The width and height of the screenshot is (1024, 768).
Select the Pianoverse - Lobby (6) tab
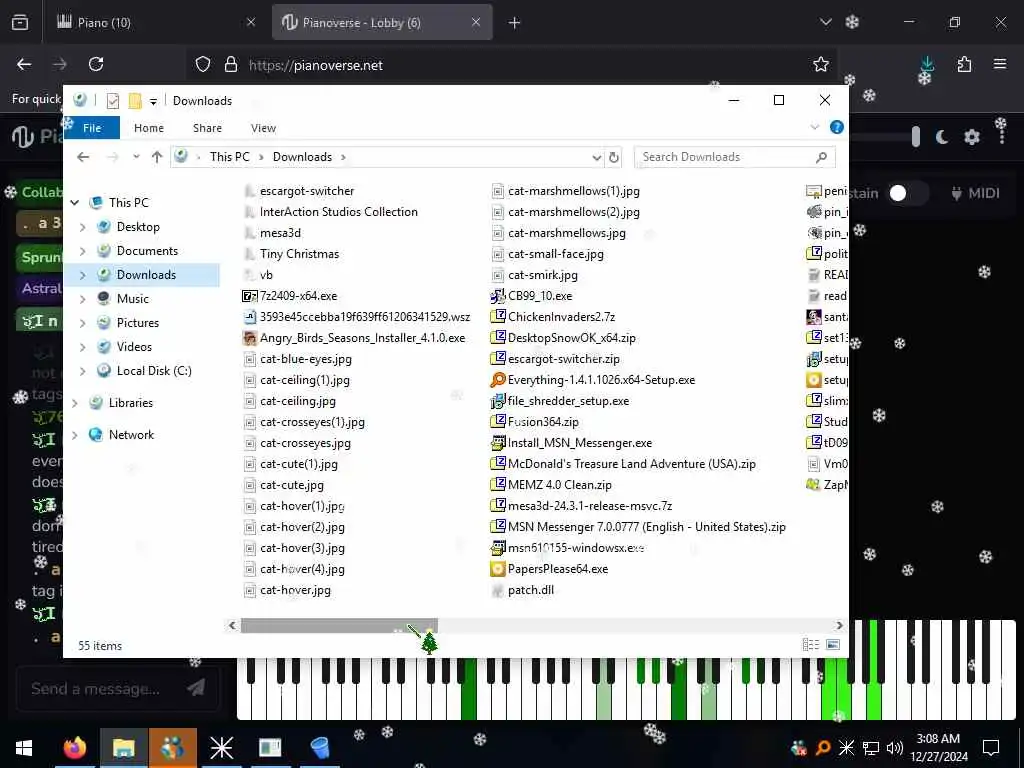pyautogui.click(x=382, y=23)
